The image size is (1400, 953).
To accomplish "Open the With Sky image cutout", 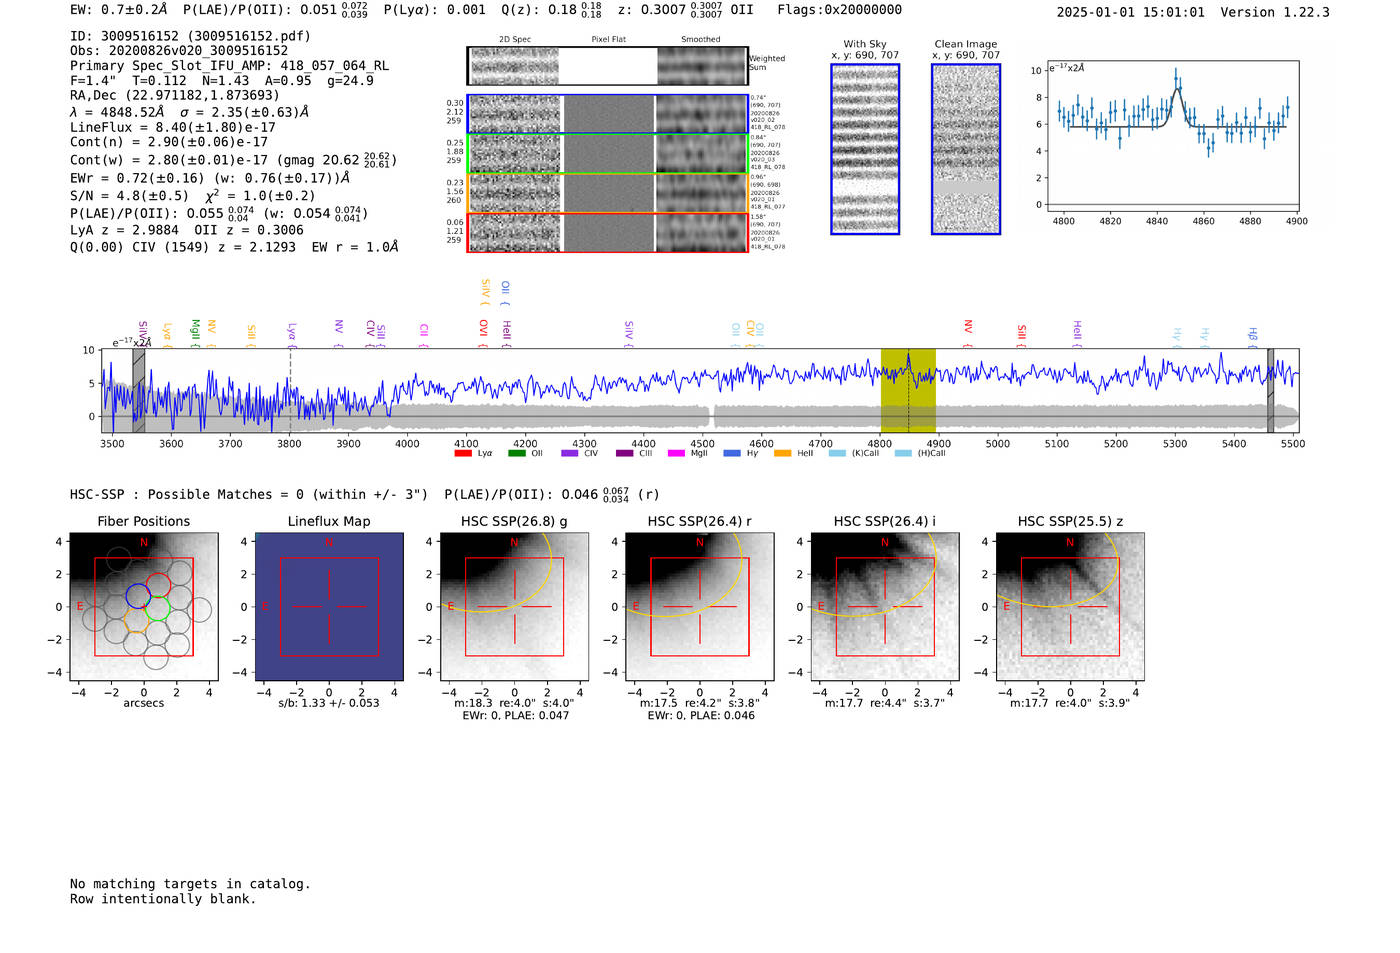I will [865, 149].
